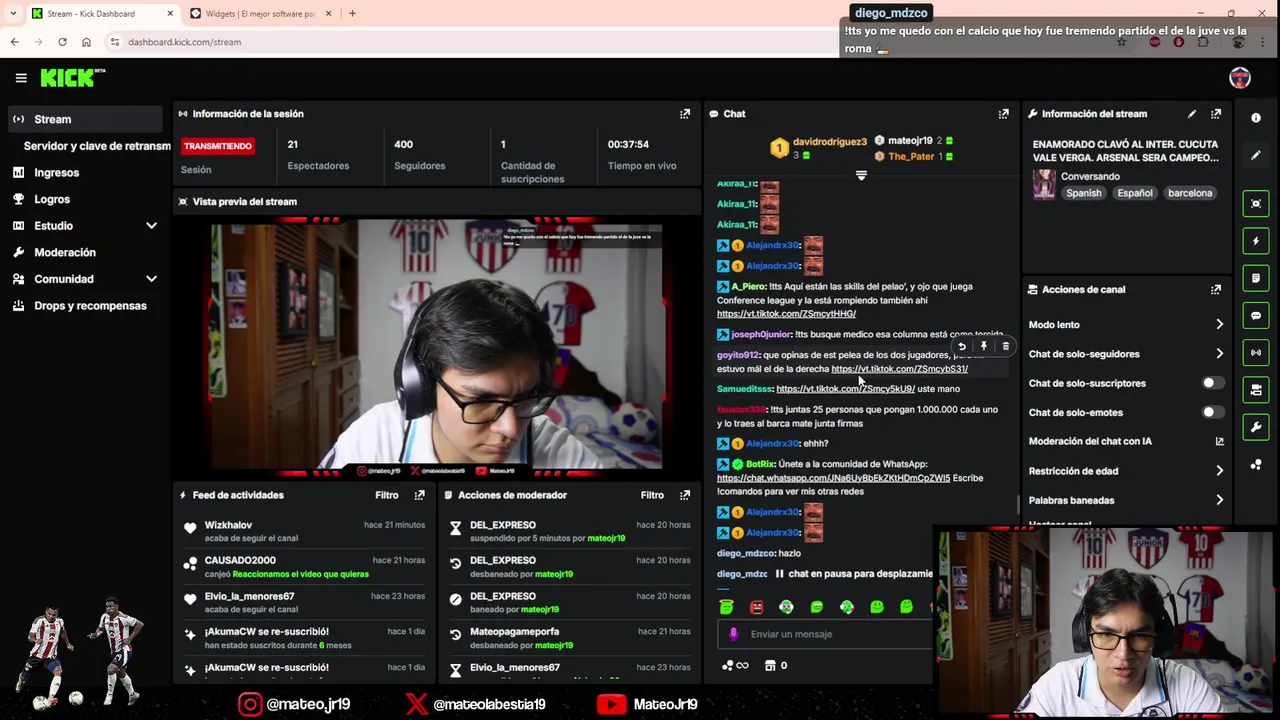Go to Ingresos page
The width and height of the screenshot is (1280, 720).
click(x=84, y=173)
